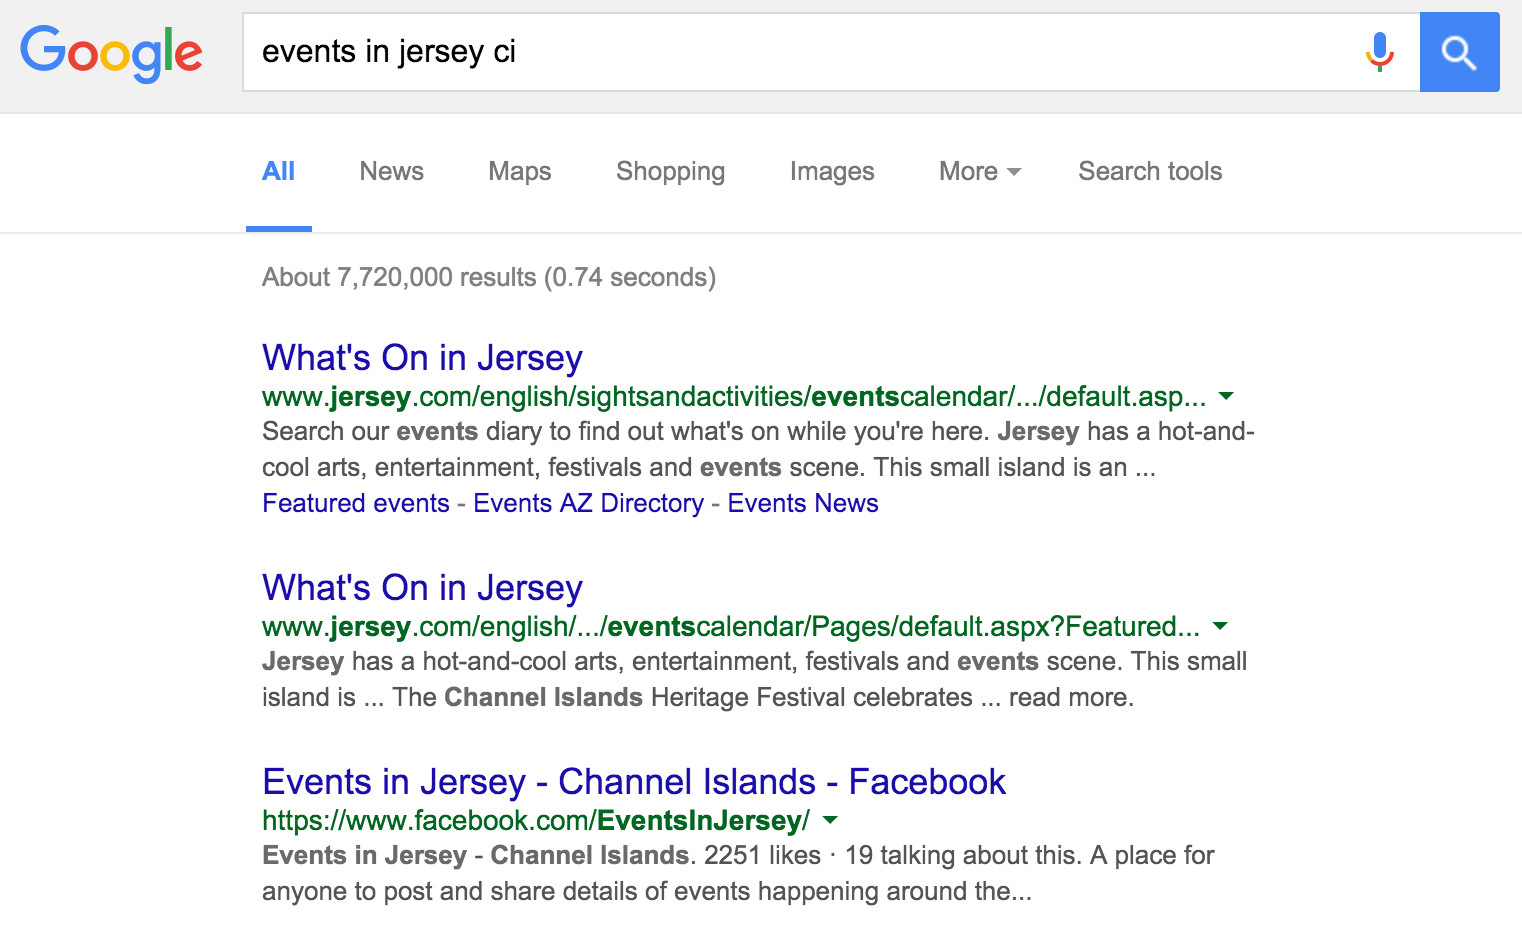
Task: Open the Featured events sitelink
Action: (355, 503)
